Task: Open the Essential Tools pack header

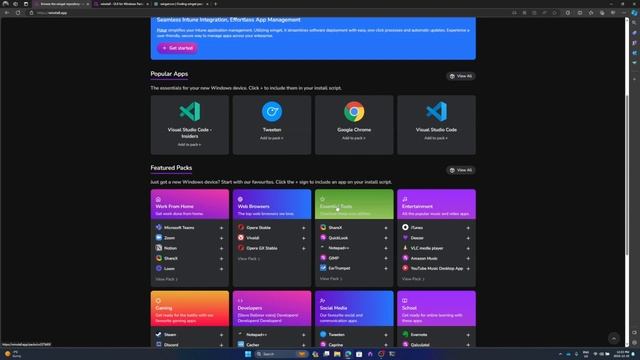Action: 354,204
